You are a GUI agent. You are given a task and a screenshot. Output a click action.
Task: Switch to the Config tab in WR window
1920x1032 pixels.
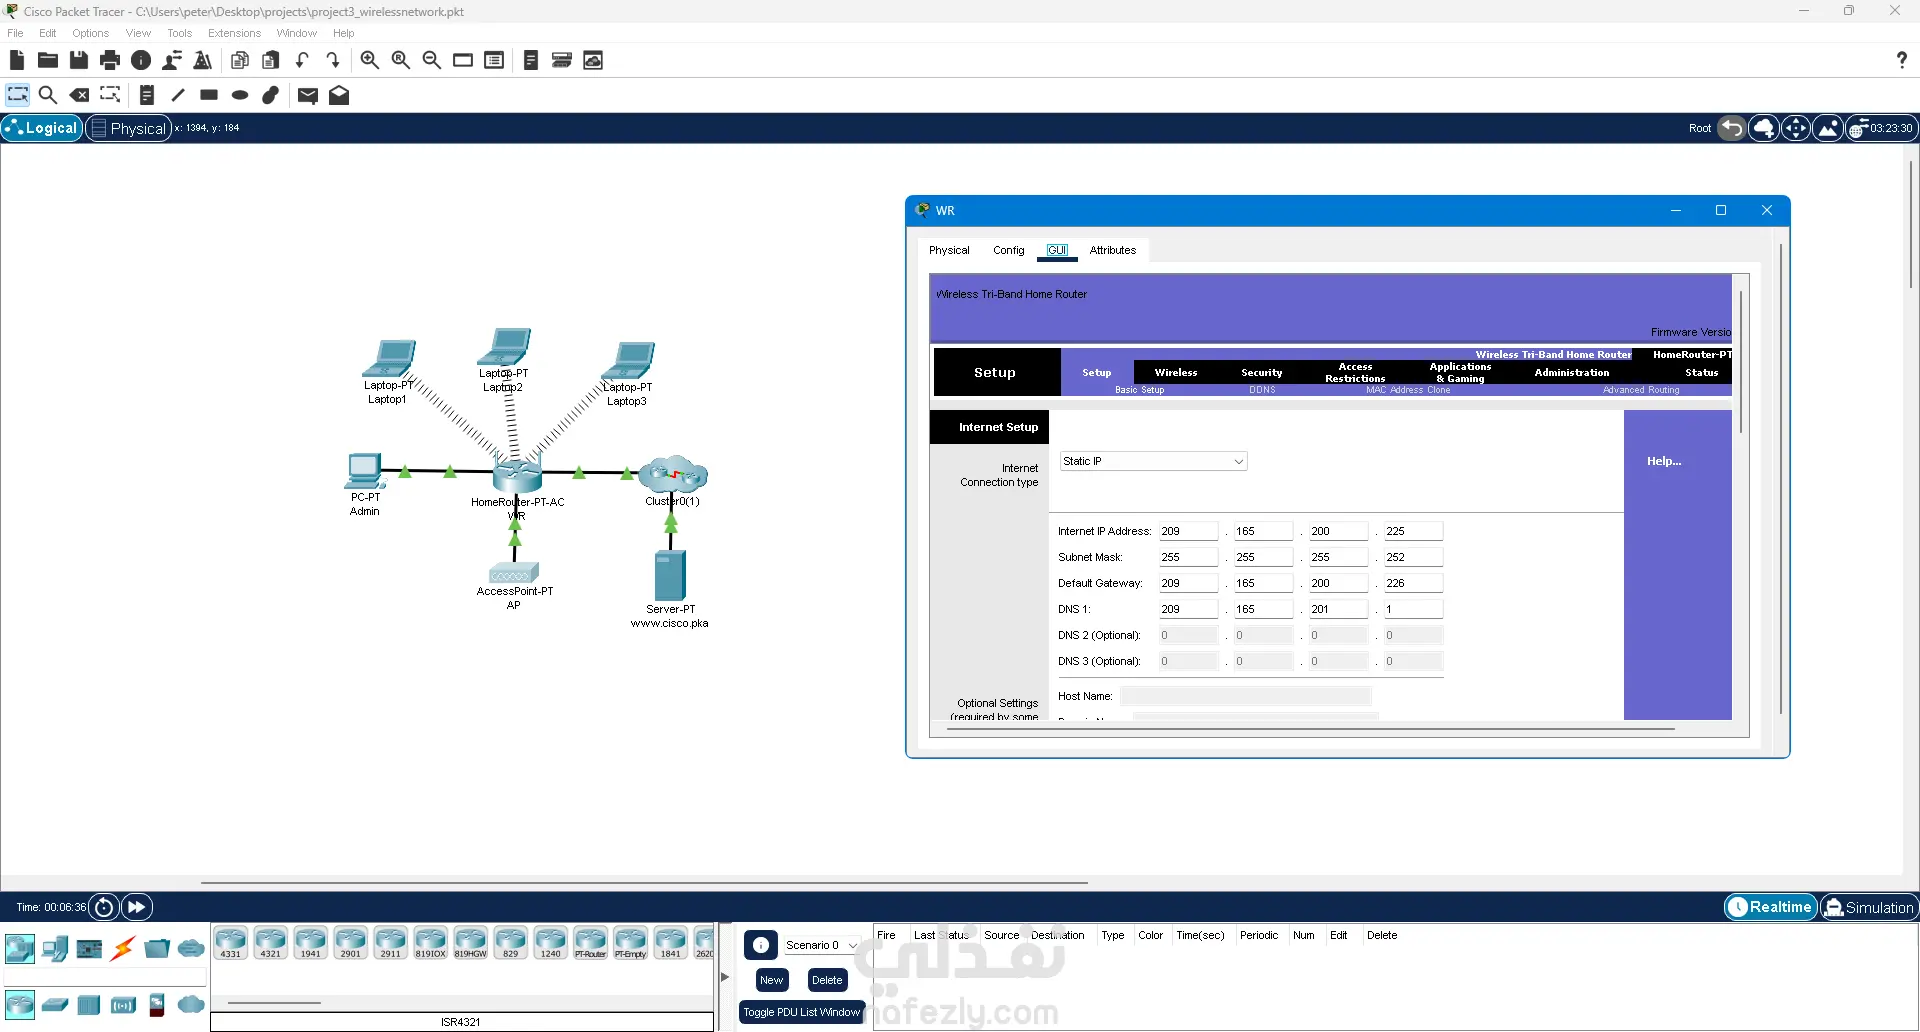(1008, 250)
